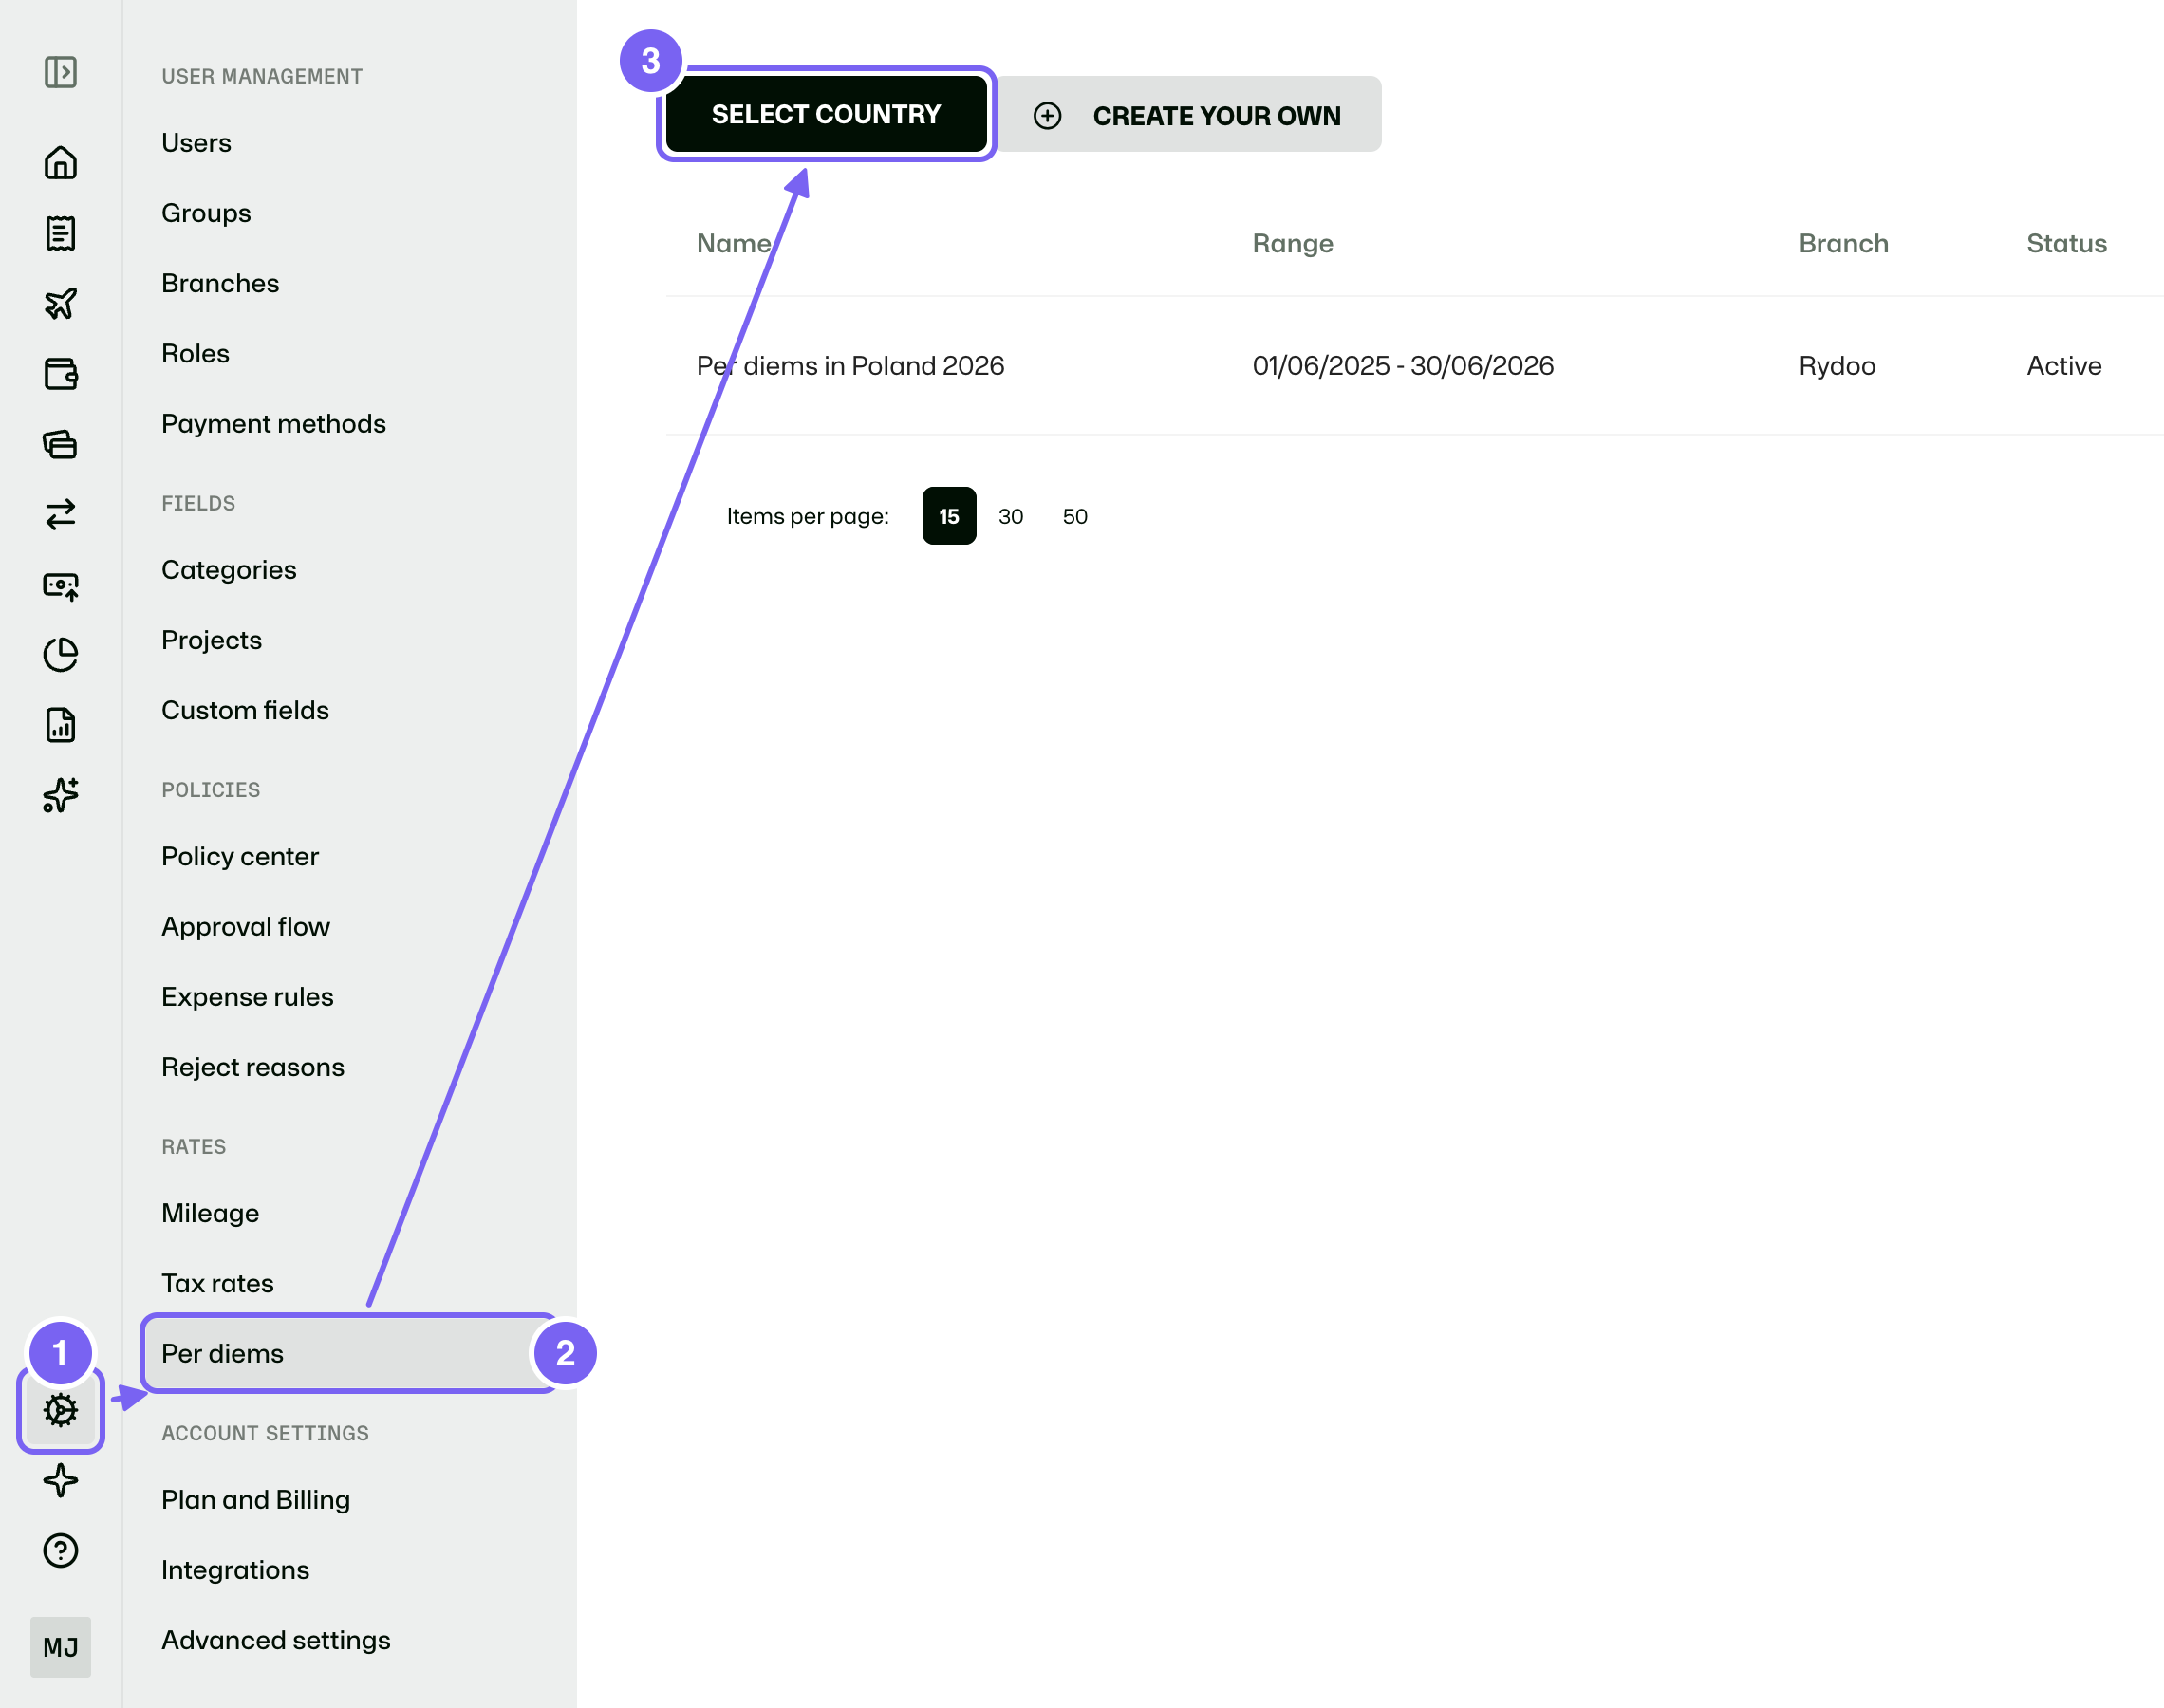Open the Home icon in sidebar
This screenshot has height=1708, width=2164.
pos(60,162)
